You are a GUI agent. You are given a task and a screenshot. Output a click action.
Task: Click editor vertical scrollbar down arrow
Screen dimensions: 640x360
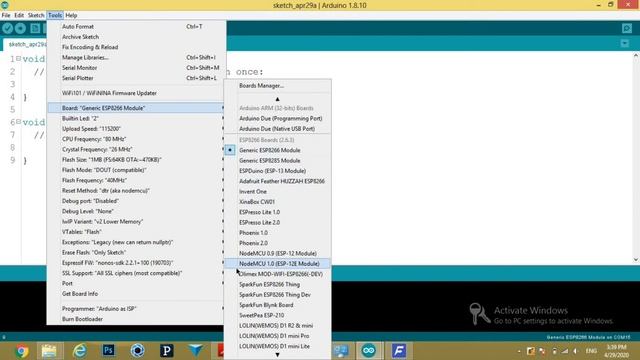point(636,259)
